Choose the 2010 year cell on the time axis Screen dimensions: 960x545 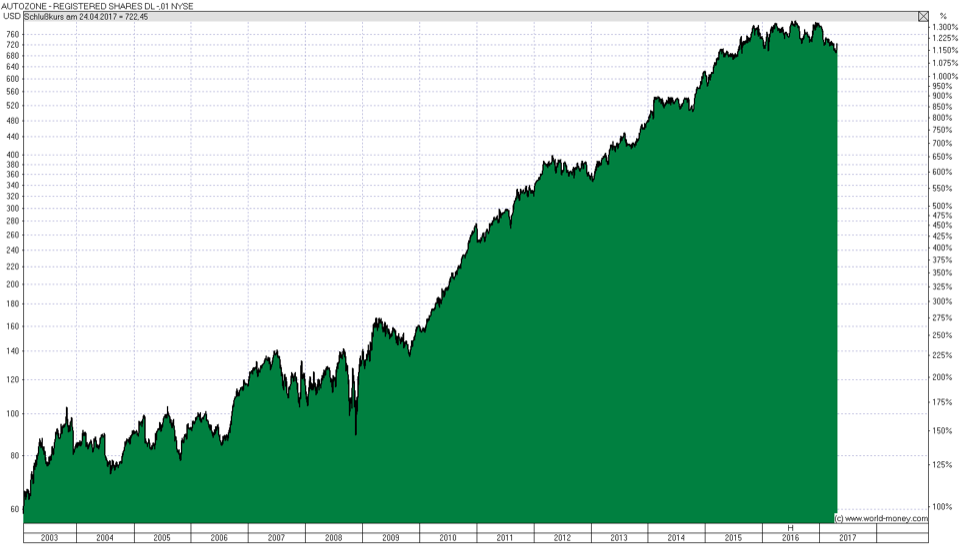(448, 538)
